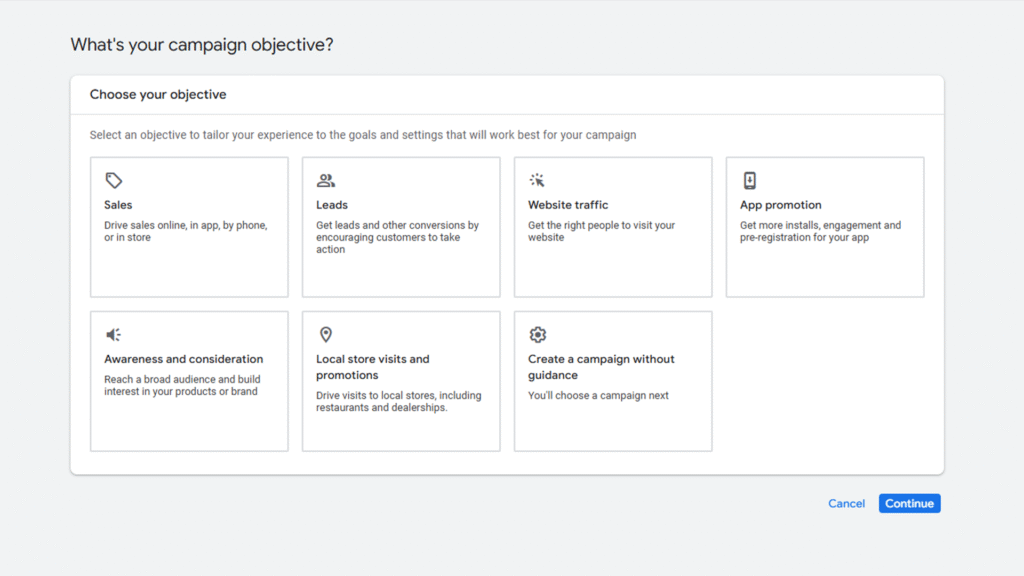The image size is (1024, 576).
Task: Click the App promotion phone icon
Action: [x=749, y=180]
